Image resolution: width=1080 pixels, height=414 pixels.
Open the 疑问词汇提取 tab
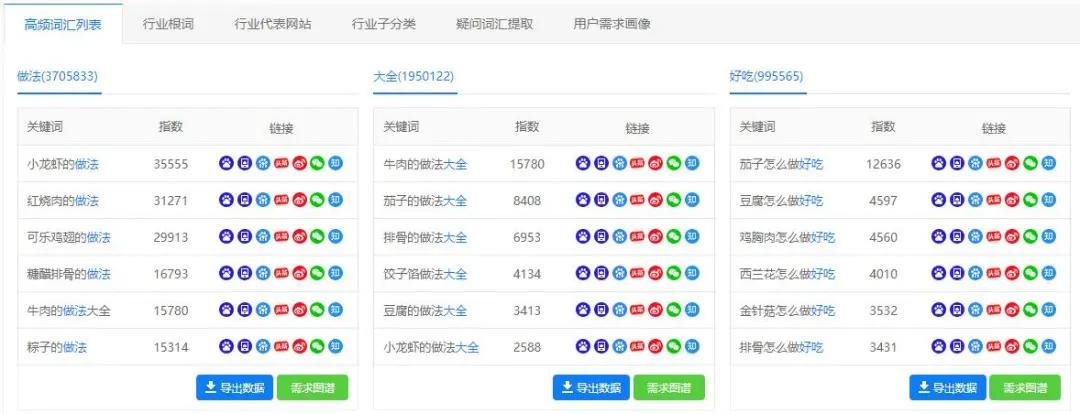(495, 24)
